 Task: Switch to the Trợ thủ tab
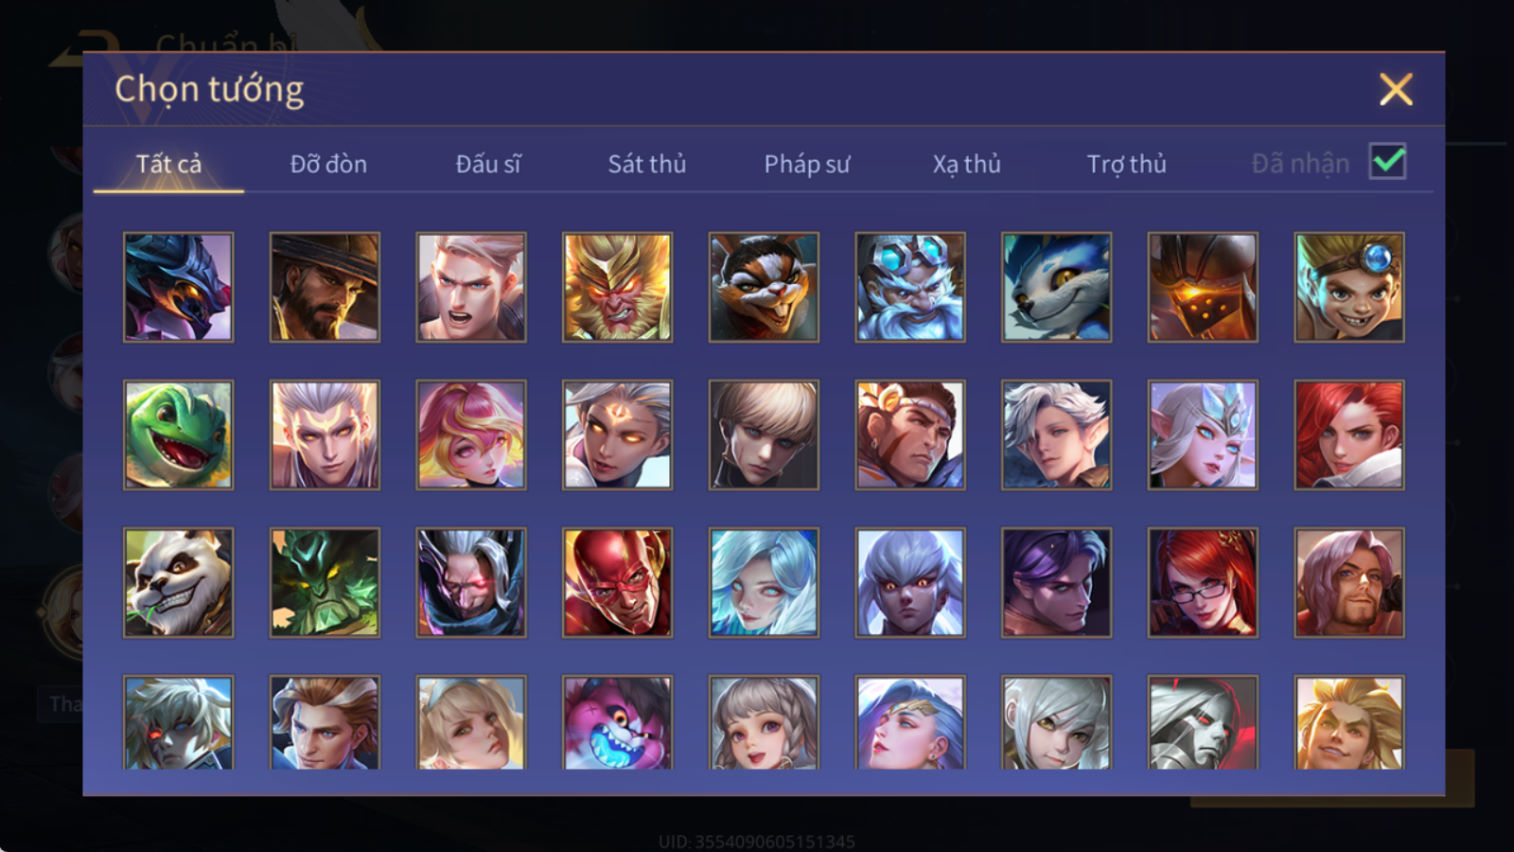pos(1126,164)
